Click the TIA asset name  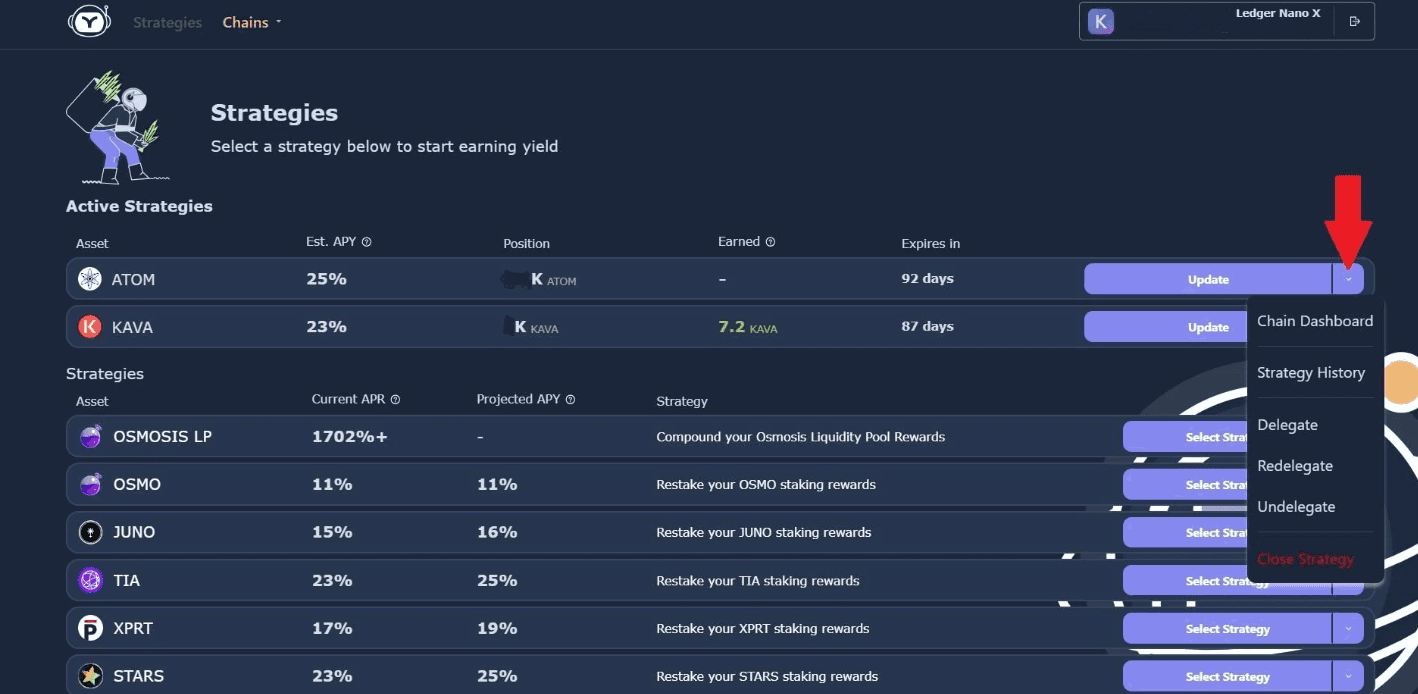(126, 580)
